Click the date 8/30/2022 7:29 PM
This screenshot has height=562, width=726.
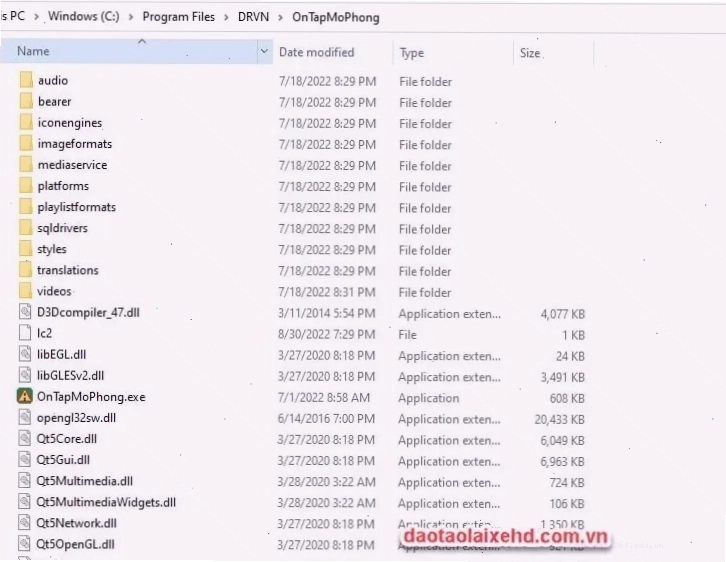(x=326, y=334)
